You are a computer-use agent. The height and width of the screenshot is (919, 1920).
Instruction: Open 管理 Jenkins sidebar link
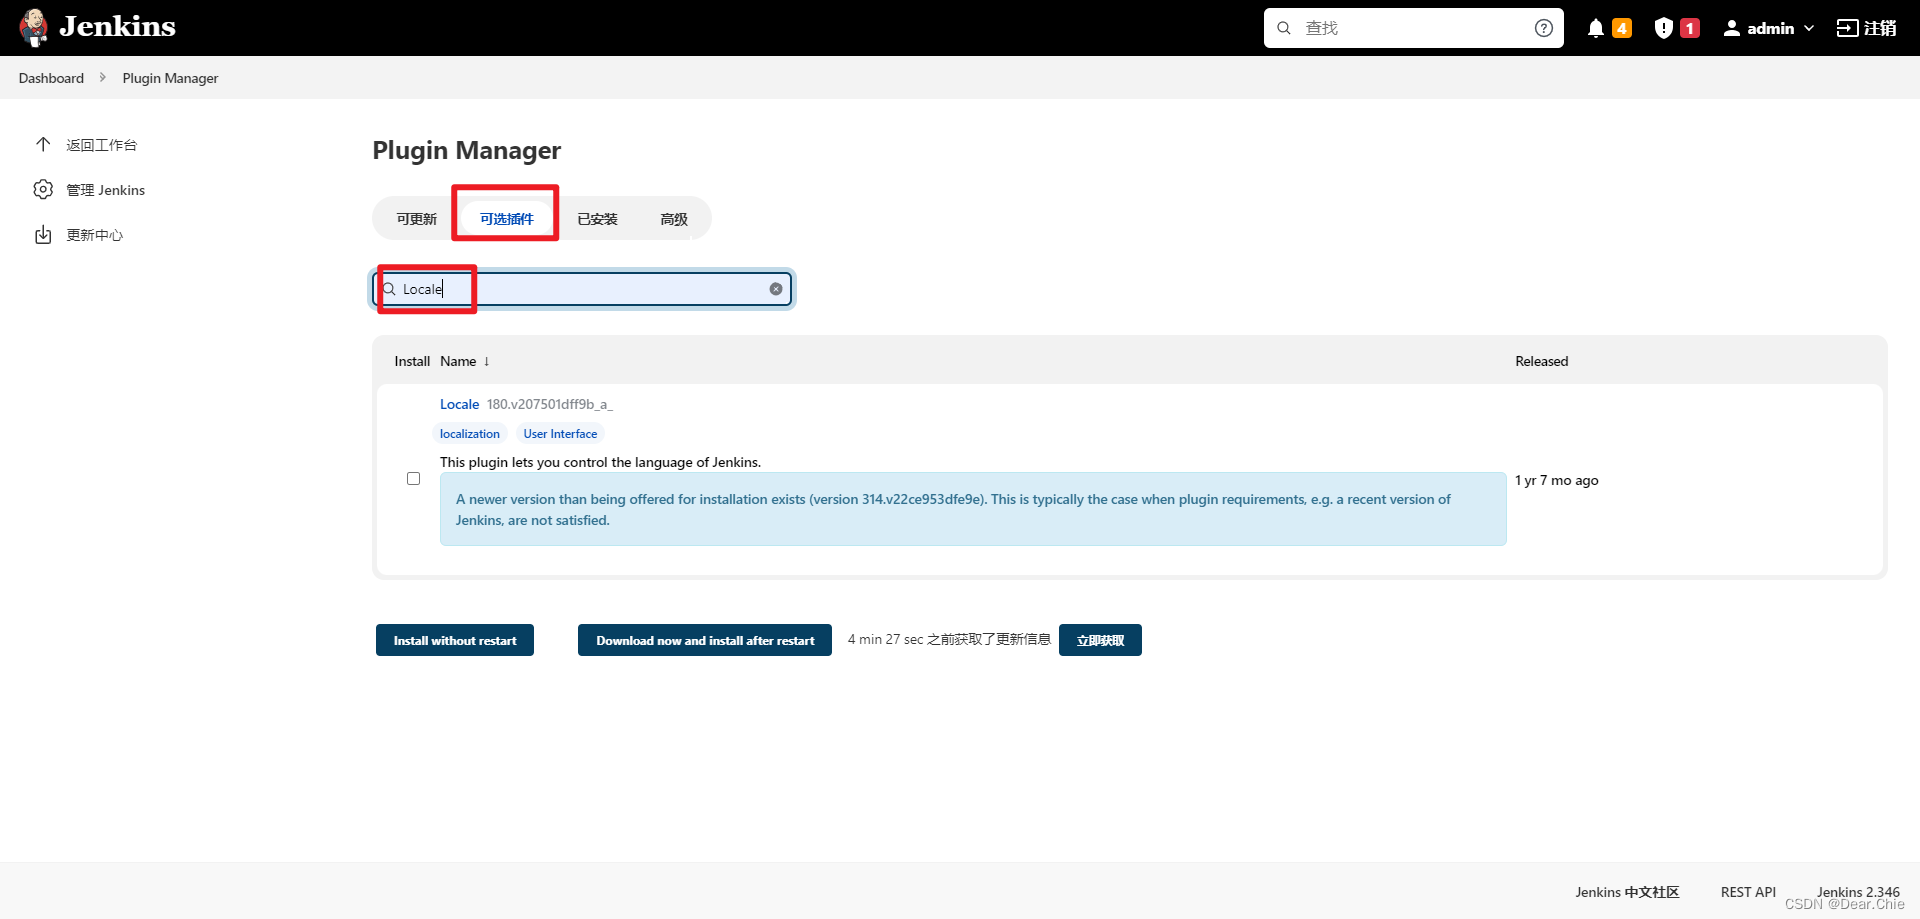tap(105, 190)
